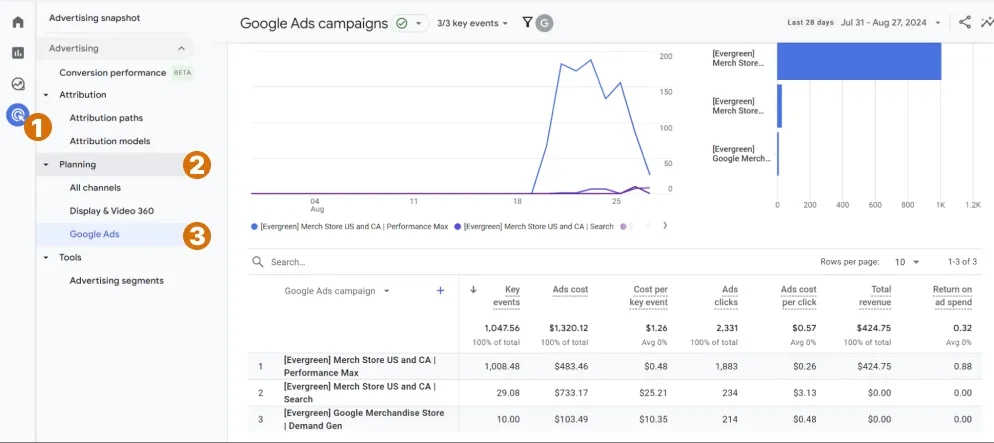Click the 1,047.56 total key events
Screen dimensions: 994x443
[x=501, y=328]
